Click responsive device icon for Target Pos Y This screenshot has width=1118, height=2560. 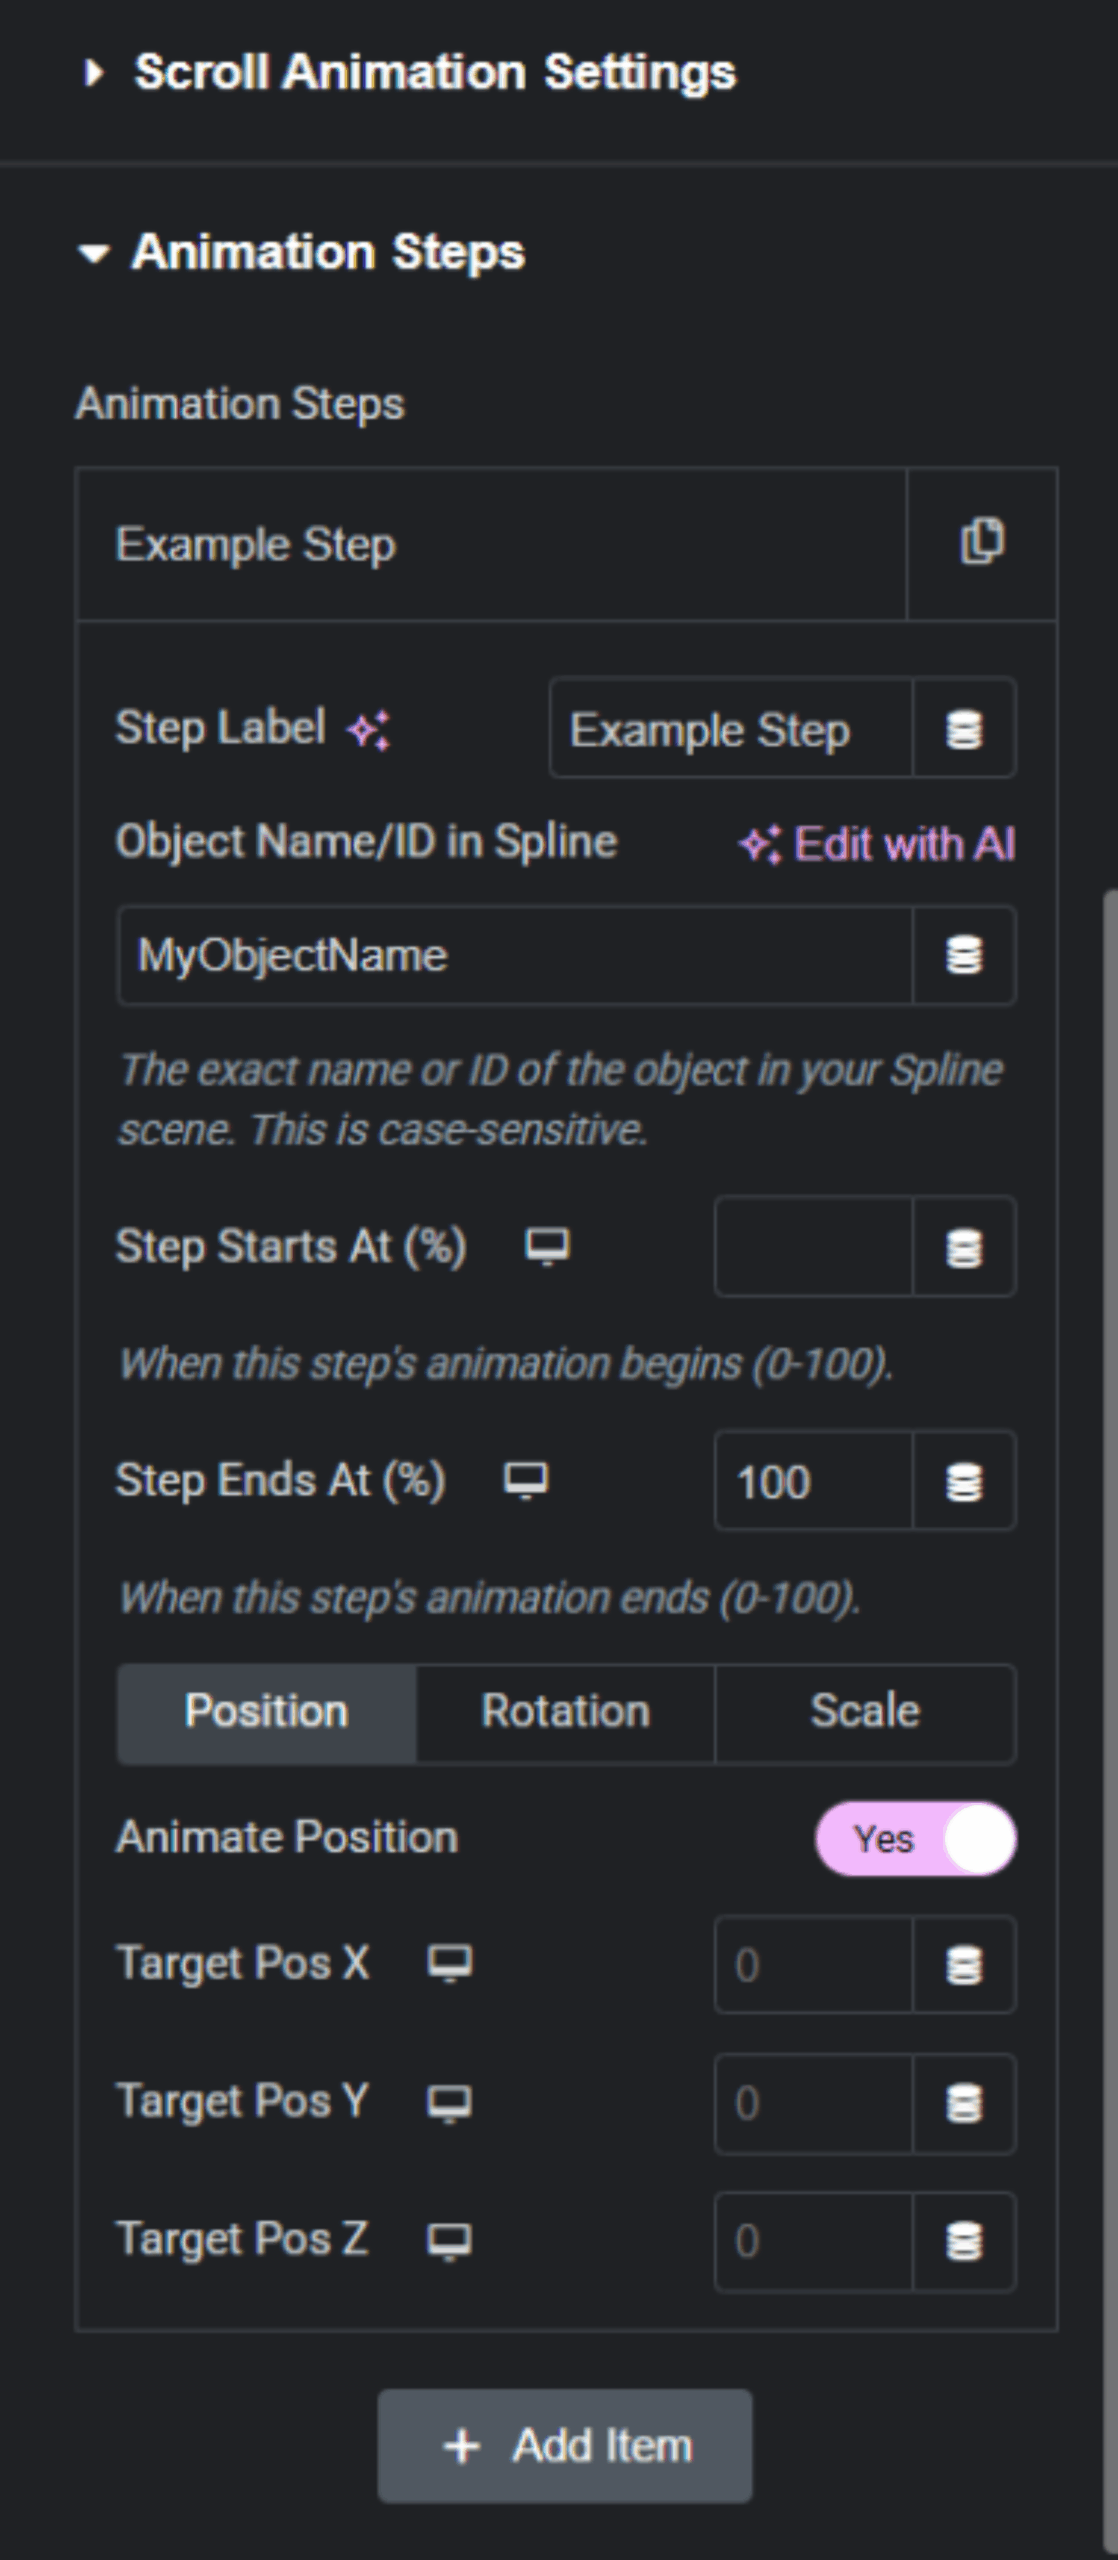(x=450, y=2101)
